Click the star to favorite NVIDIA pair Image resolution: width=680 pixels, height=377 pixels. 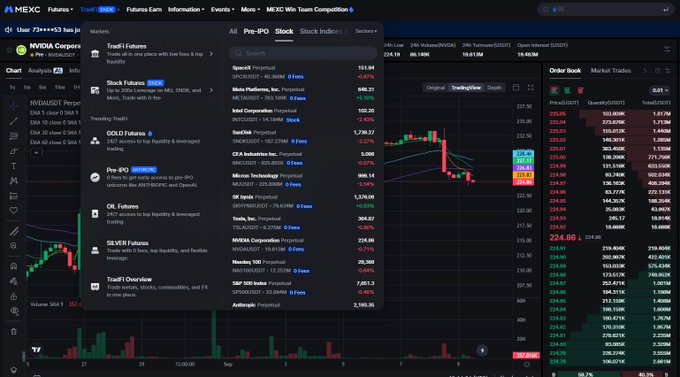9,50
